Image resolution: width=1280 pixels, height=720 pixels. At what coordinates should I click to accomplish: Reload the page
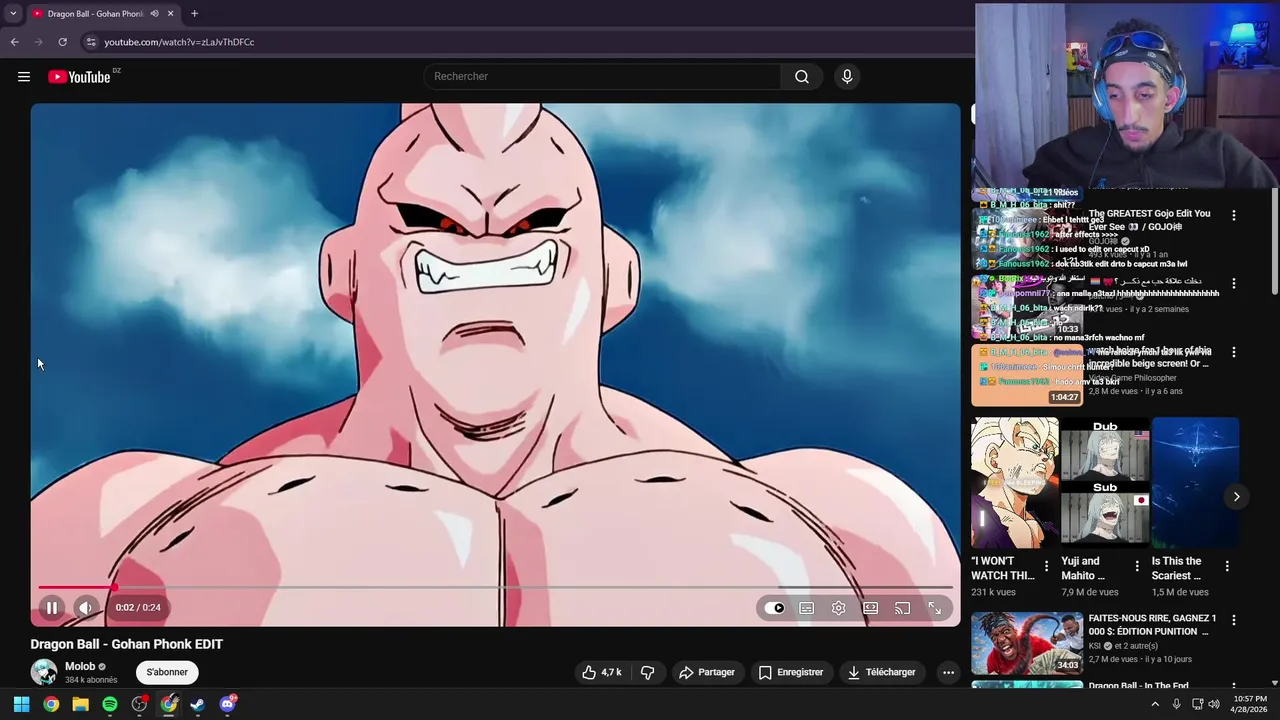tap(62, 42)
